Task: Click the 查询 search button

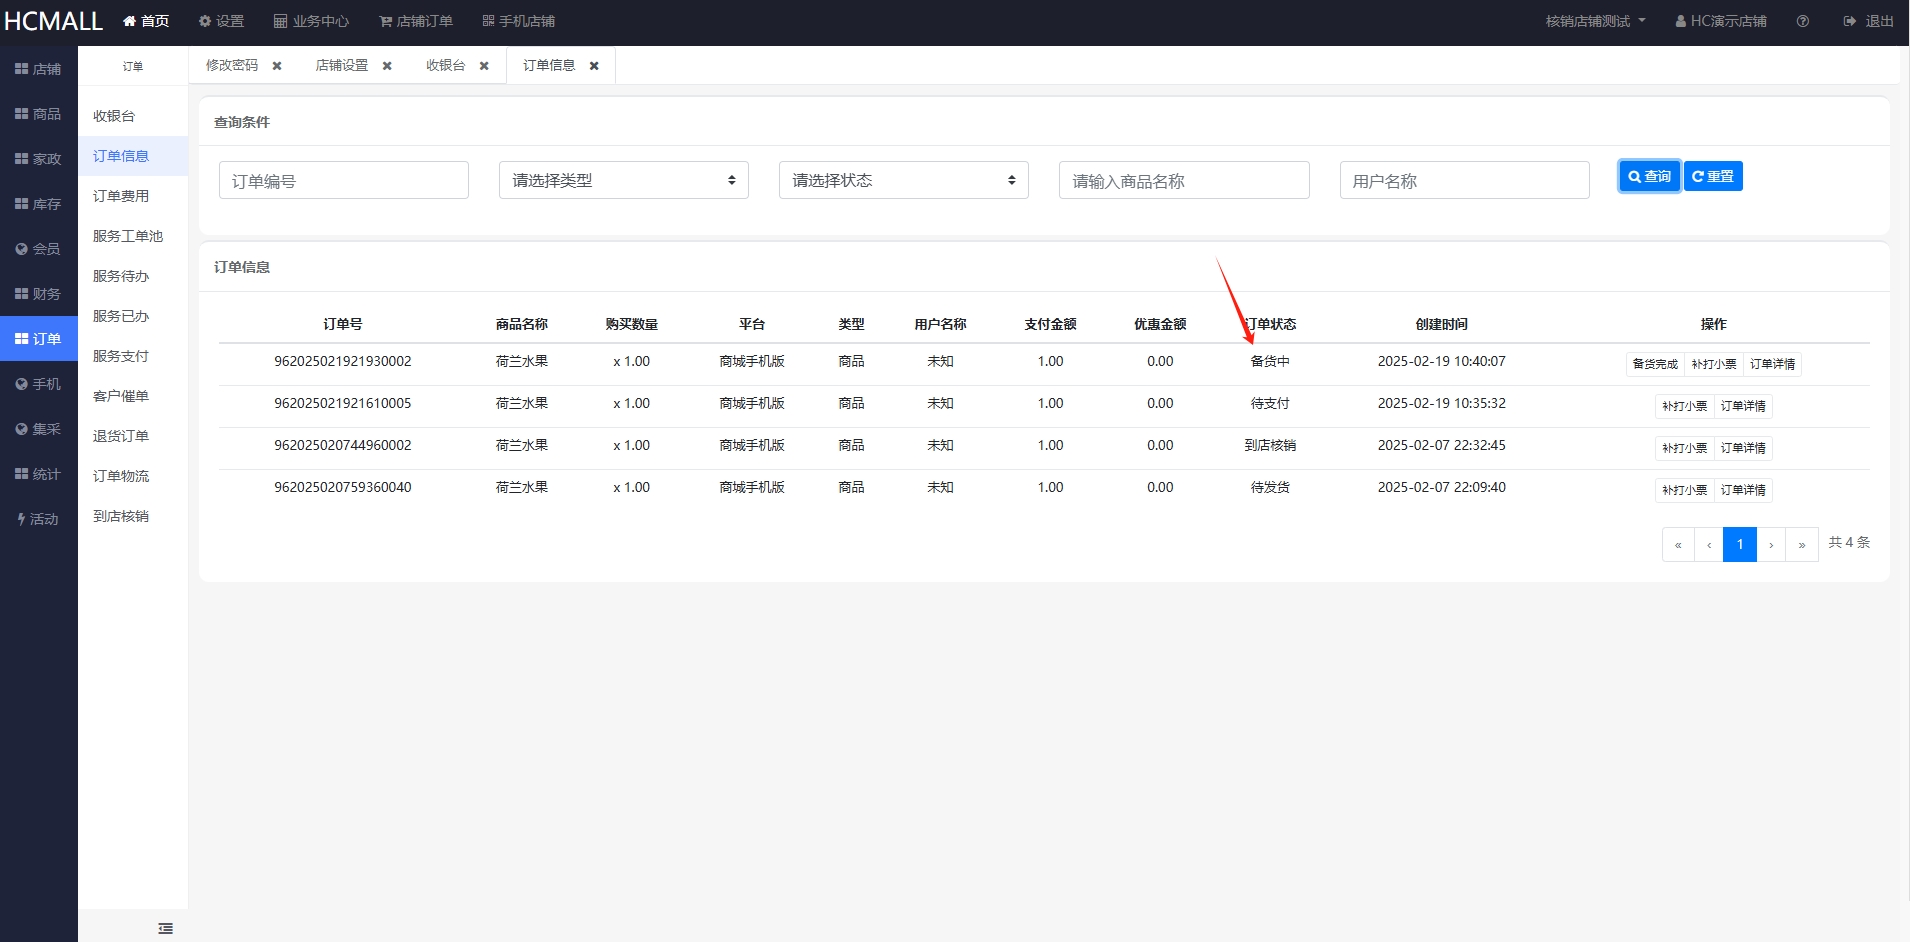Action: tap(1650, 176)
